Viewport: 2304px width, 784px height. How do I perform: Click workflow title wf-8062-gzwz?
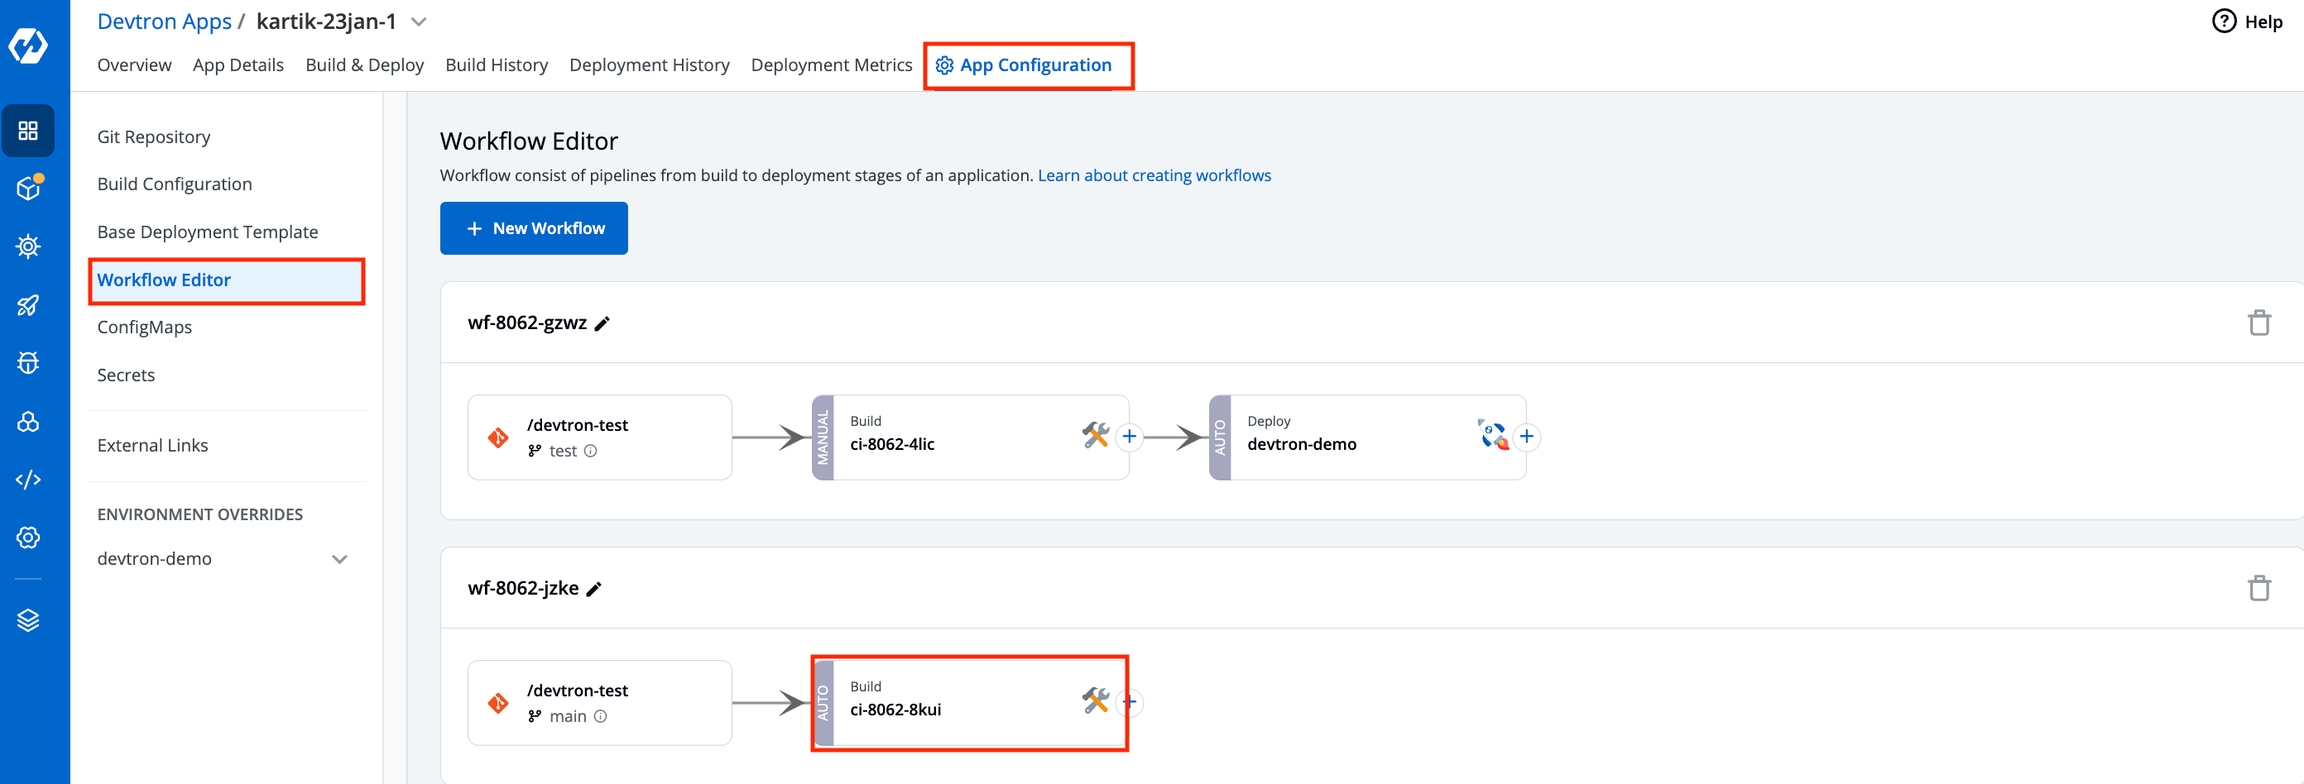tap(527, 323)
